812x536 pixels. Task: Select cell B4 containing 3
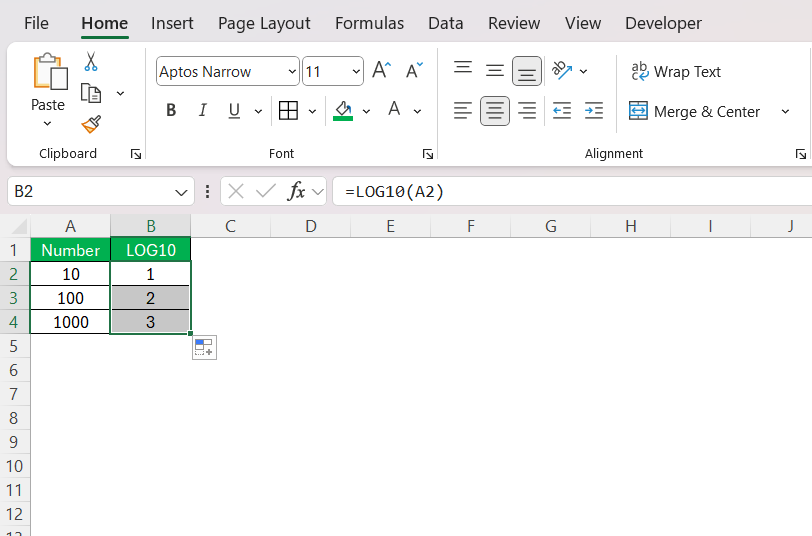click(x=151, y=322)
